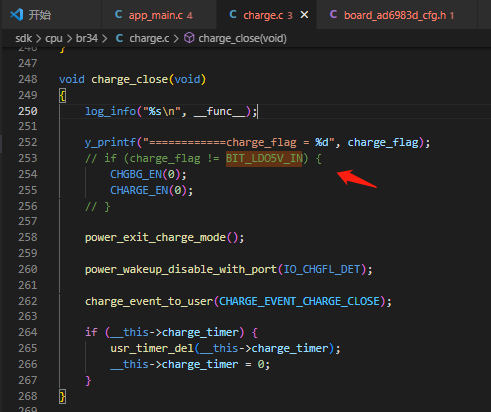Click power_exit_charge_mode call on line 258
This screenshot has width=491, height=412.
pyautogui.click(x=155, y=238)
